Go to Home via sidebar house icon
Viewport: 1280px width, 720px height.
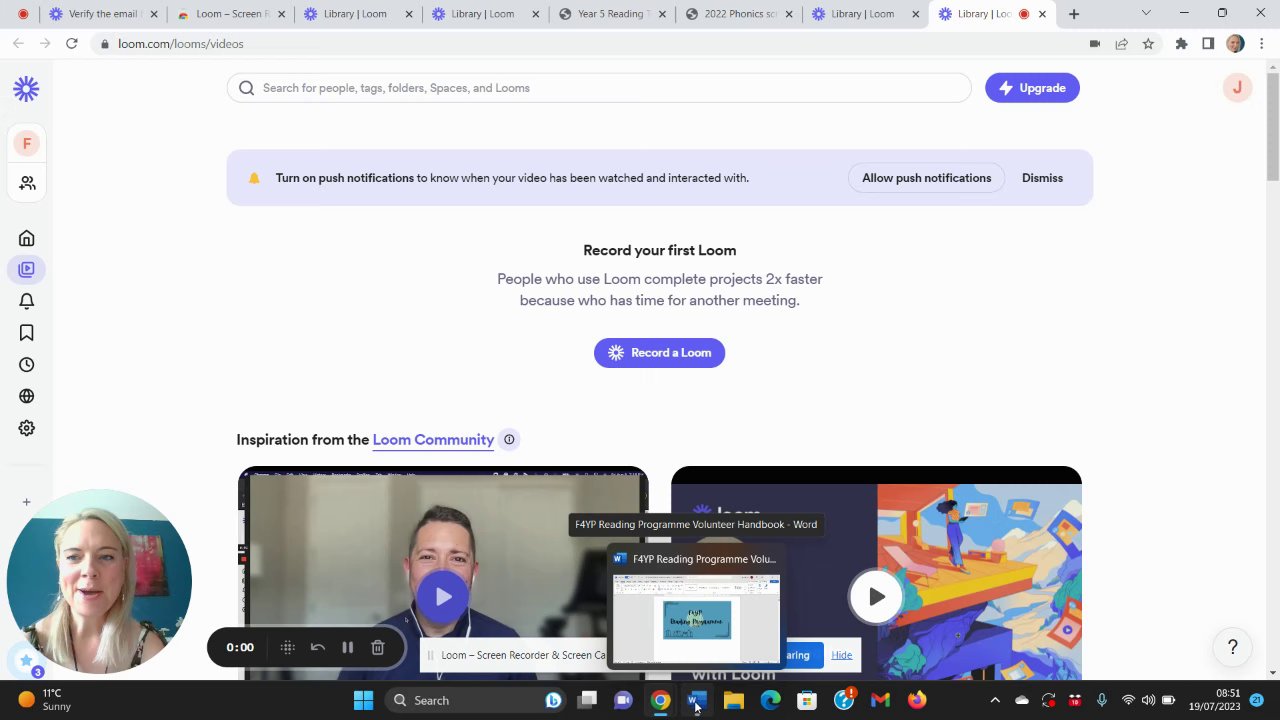(27, 238)
